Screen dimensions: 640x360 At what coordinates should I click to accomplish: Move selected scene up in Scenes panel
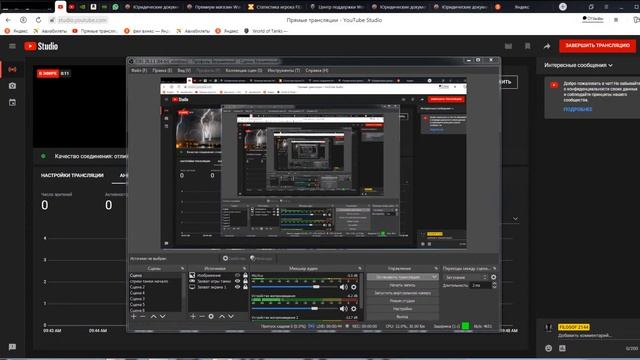153,316
